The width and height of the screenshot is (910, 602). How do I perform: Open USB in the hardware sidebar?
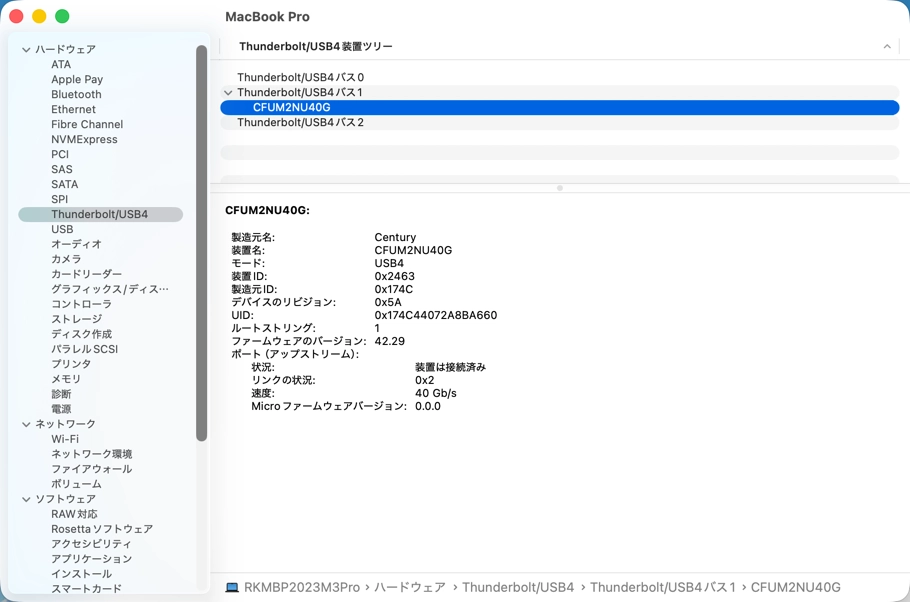coord(62,229)
